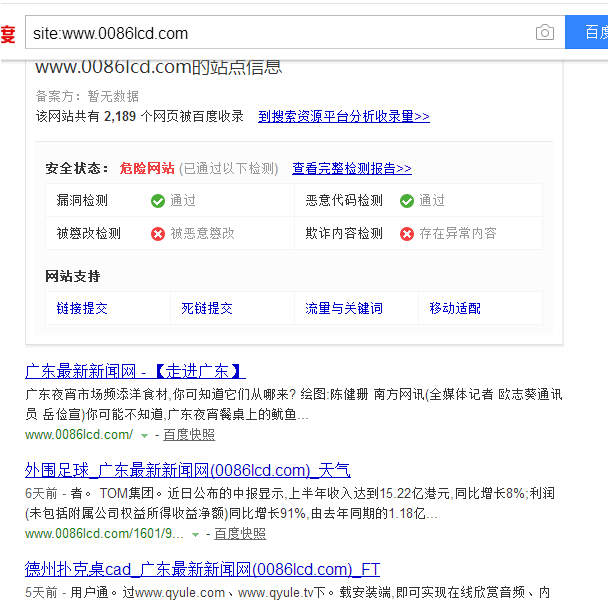Click the 备案方: 暂无数据 text
This screenshot has height=602, width=609.
87,96
